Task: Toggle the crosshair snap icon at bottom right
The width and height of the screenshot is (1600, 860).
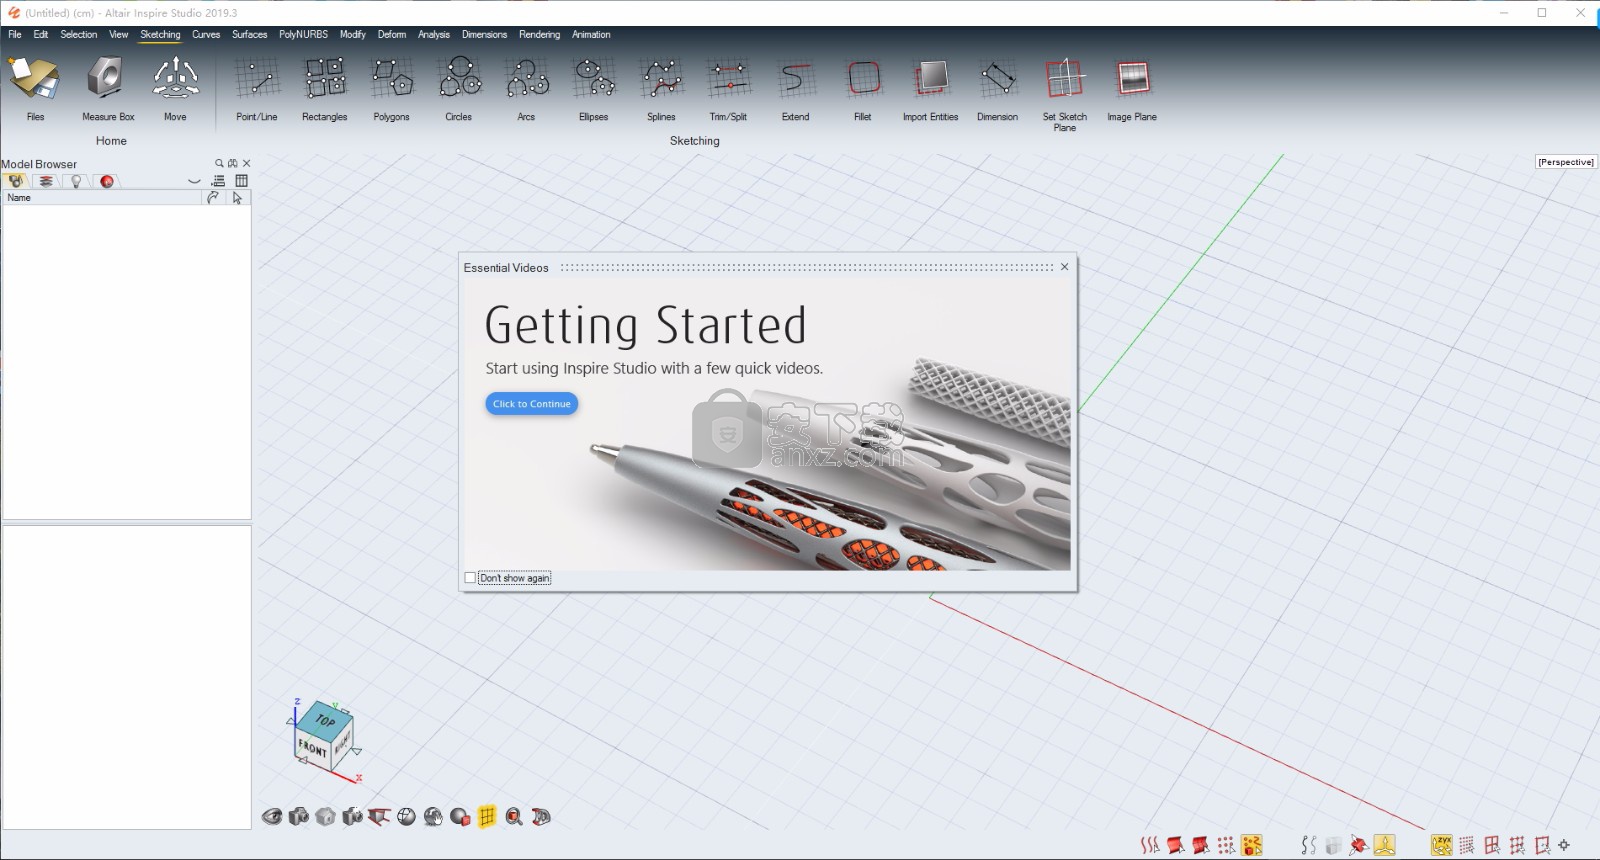Action: click(1565, 845)
